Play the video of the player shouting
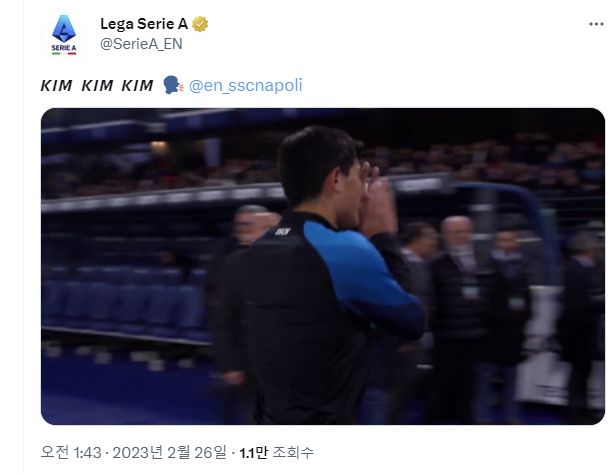This screenshot has height=473, width=616. pos(323,266)
